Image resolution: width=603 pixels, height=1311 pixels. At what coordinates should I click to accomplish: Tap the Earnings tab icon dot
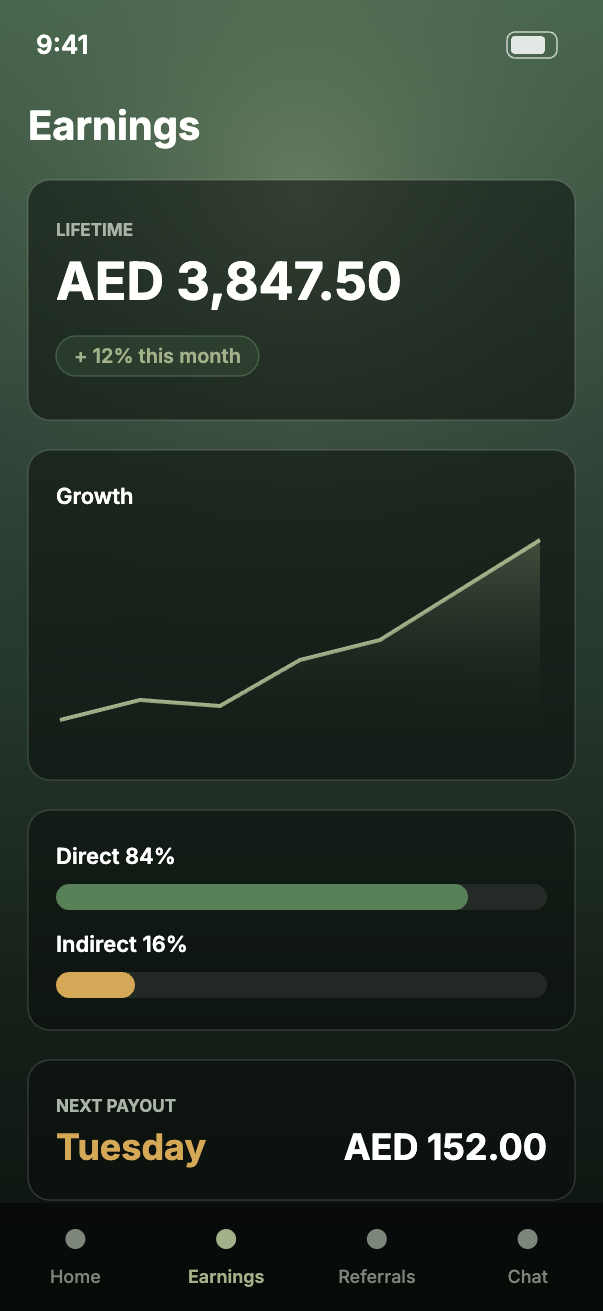pos(226,1239)
